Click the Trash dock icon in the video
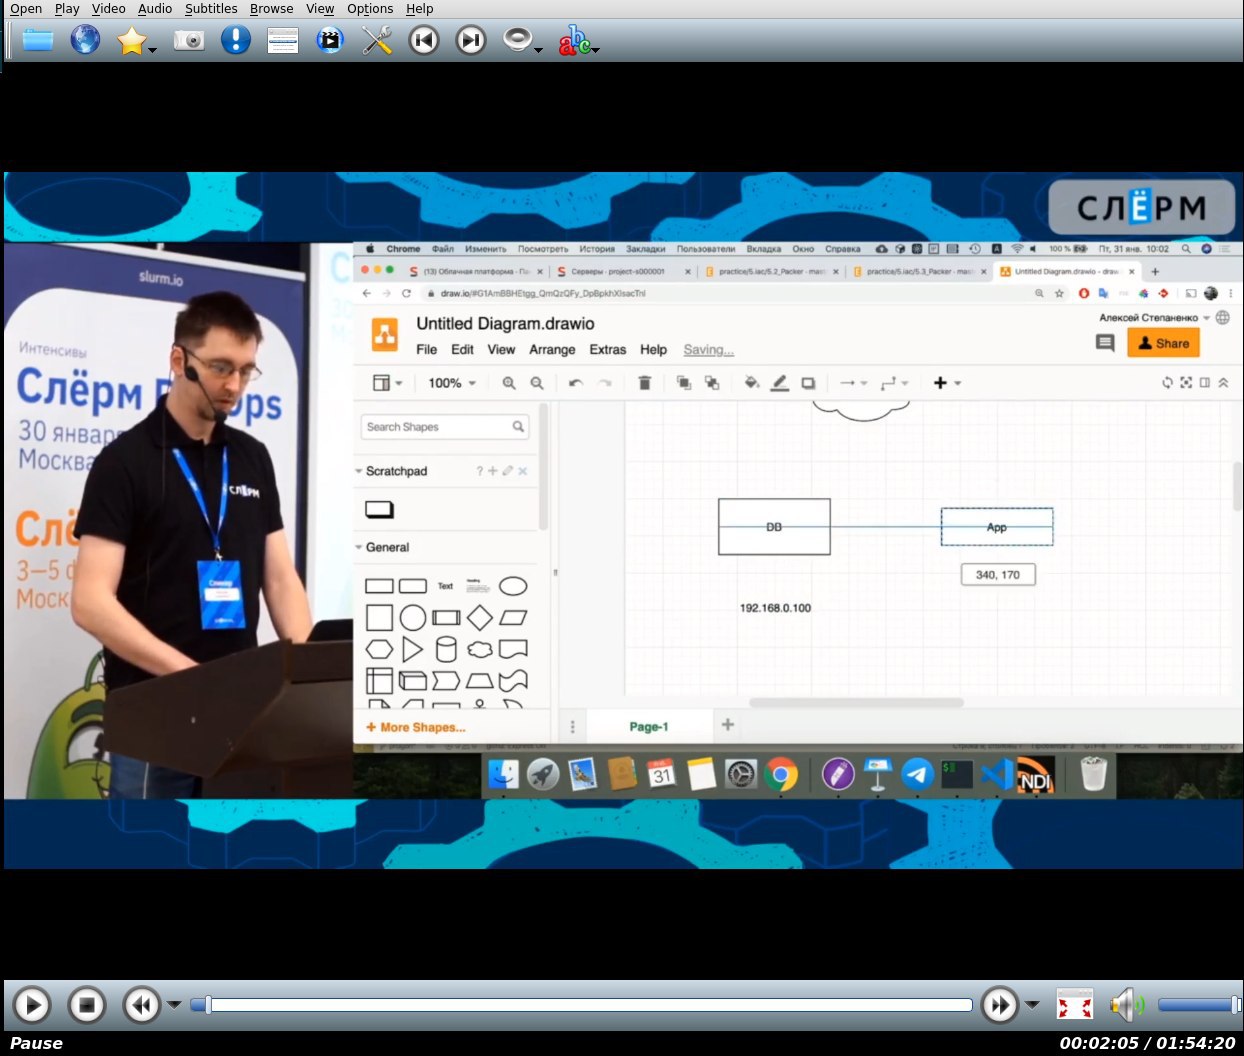Image resolution: width=1244 pixels, height=1056 pixels. click(x=1094, y=774)
